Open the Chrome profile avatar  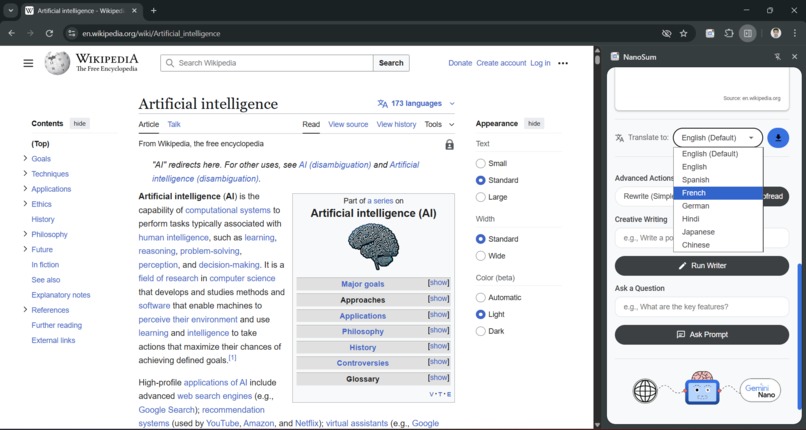tap(776, 33)
